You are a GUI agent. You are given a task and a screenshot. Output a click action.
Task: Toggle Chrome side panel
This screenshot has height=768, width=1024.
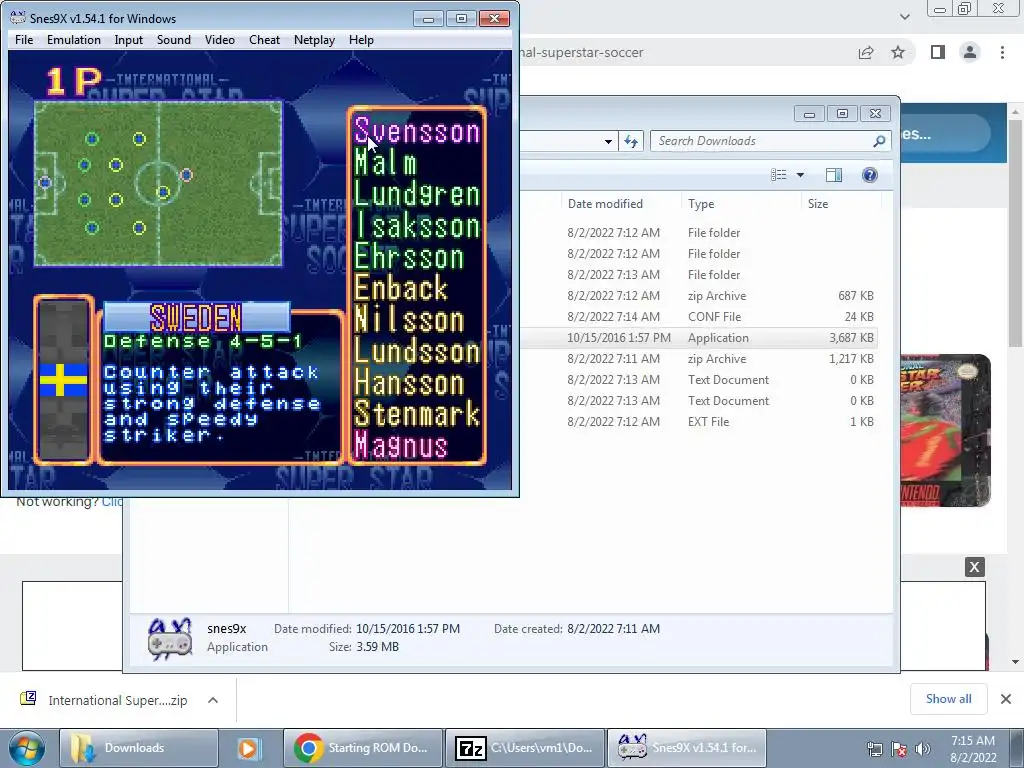pyautogui.click(x=938, y=52)
